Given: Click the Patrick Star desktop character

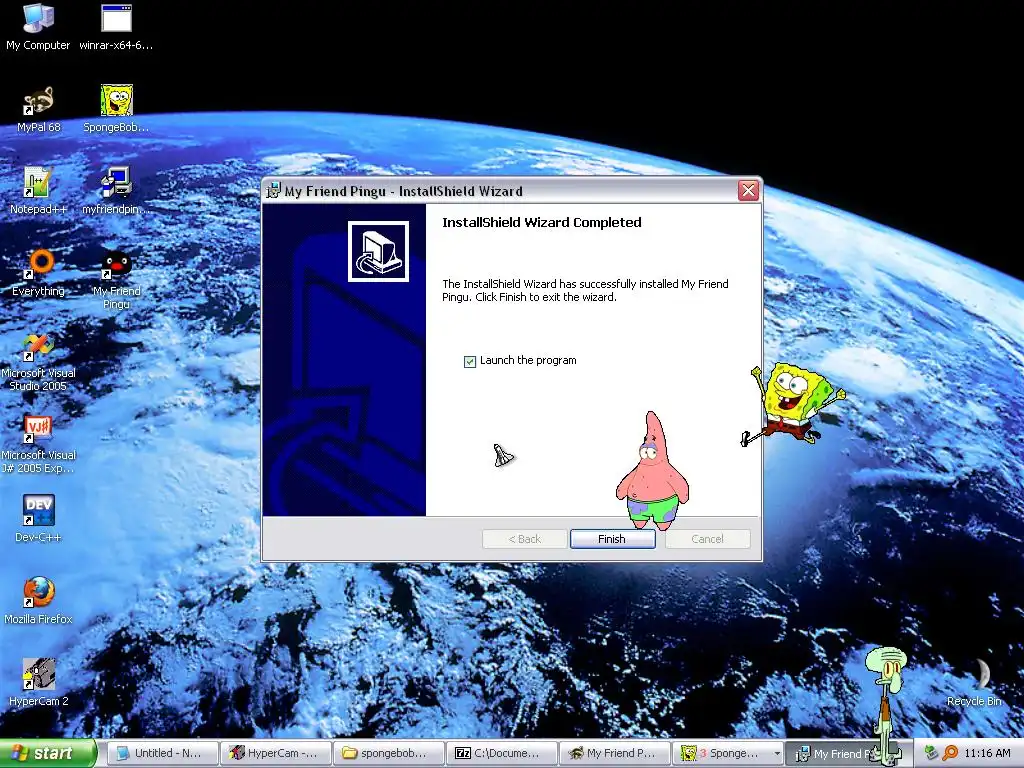Looking at the screenshot, I should point(652,470).
